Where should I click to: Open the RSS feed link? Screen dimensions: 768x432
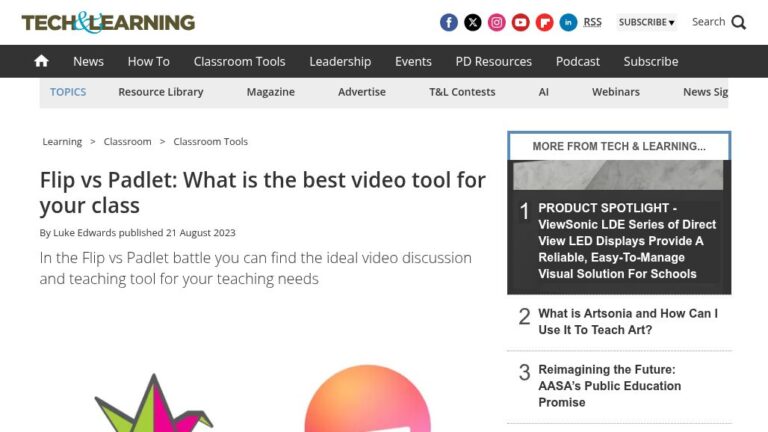tap(593, 23)
